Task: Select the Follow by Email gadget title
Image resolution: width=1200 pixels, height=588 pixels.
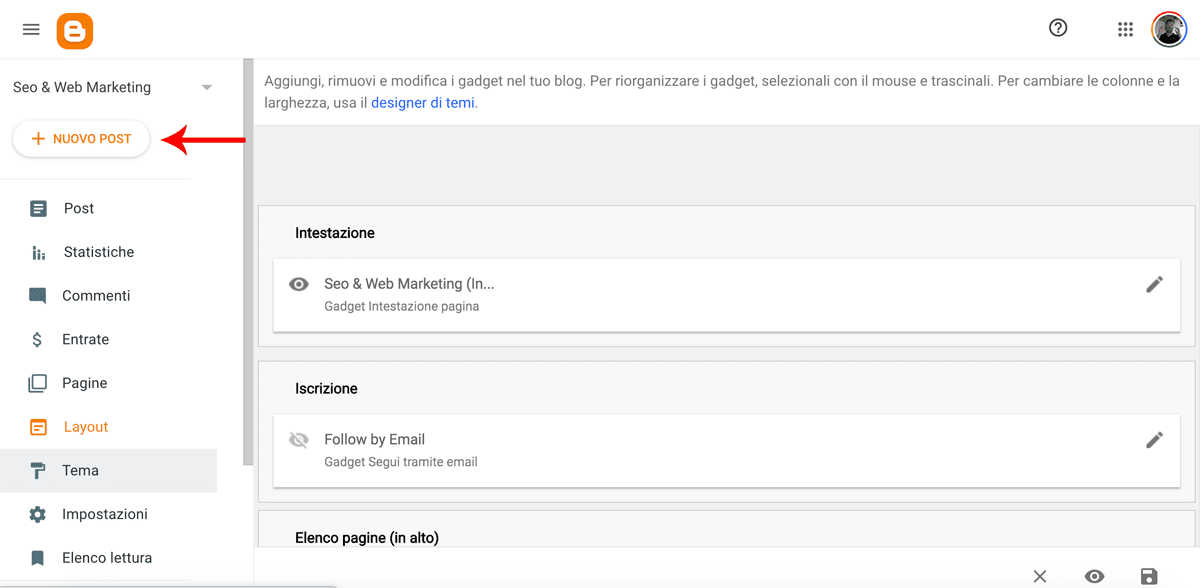Action: (375, 439)
